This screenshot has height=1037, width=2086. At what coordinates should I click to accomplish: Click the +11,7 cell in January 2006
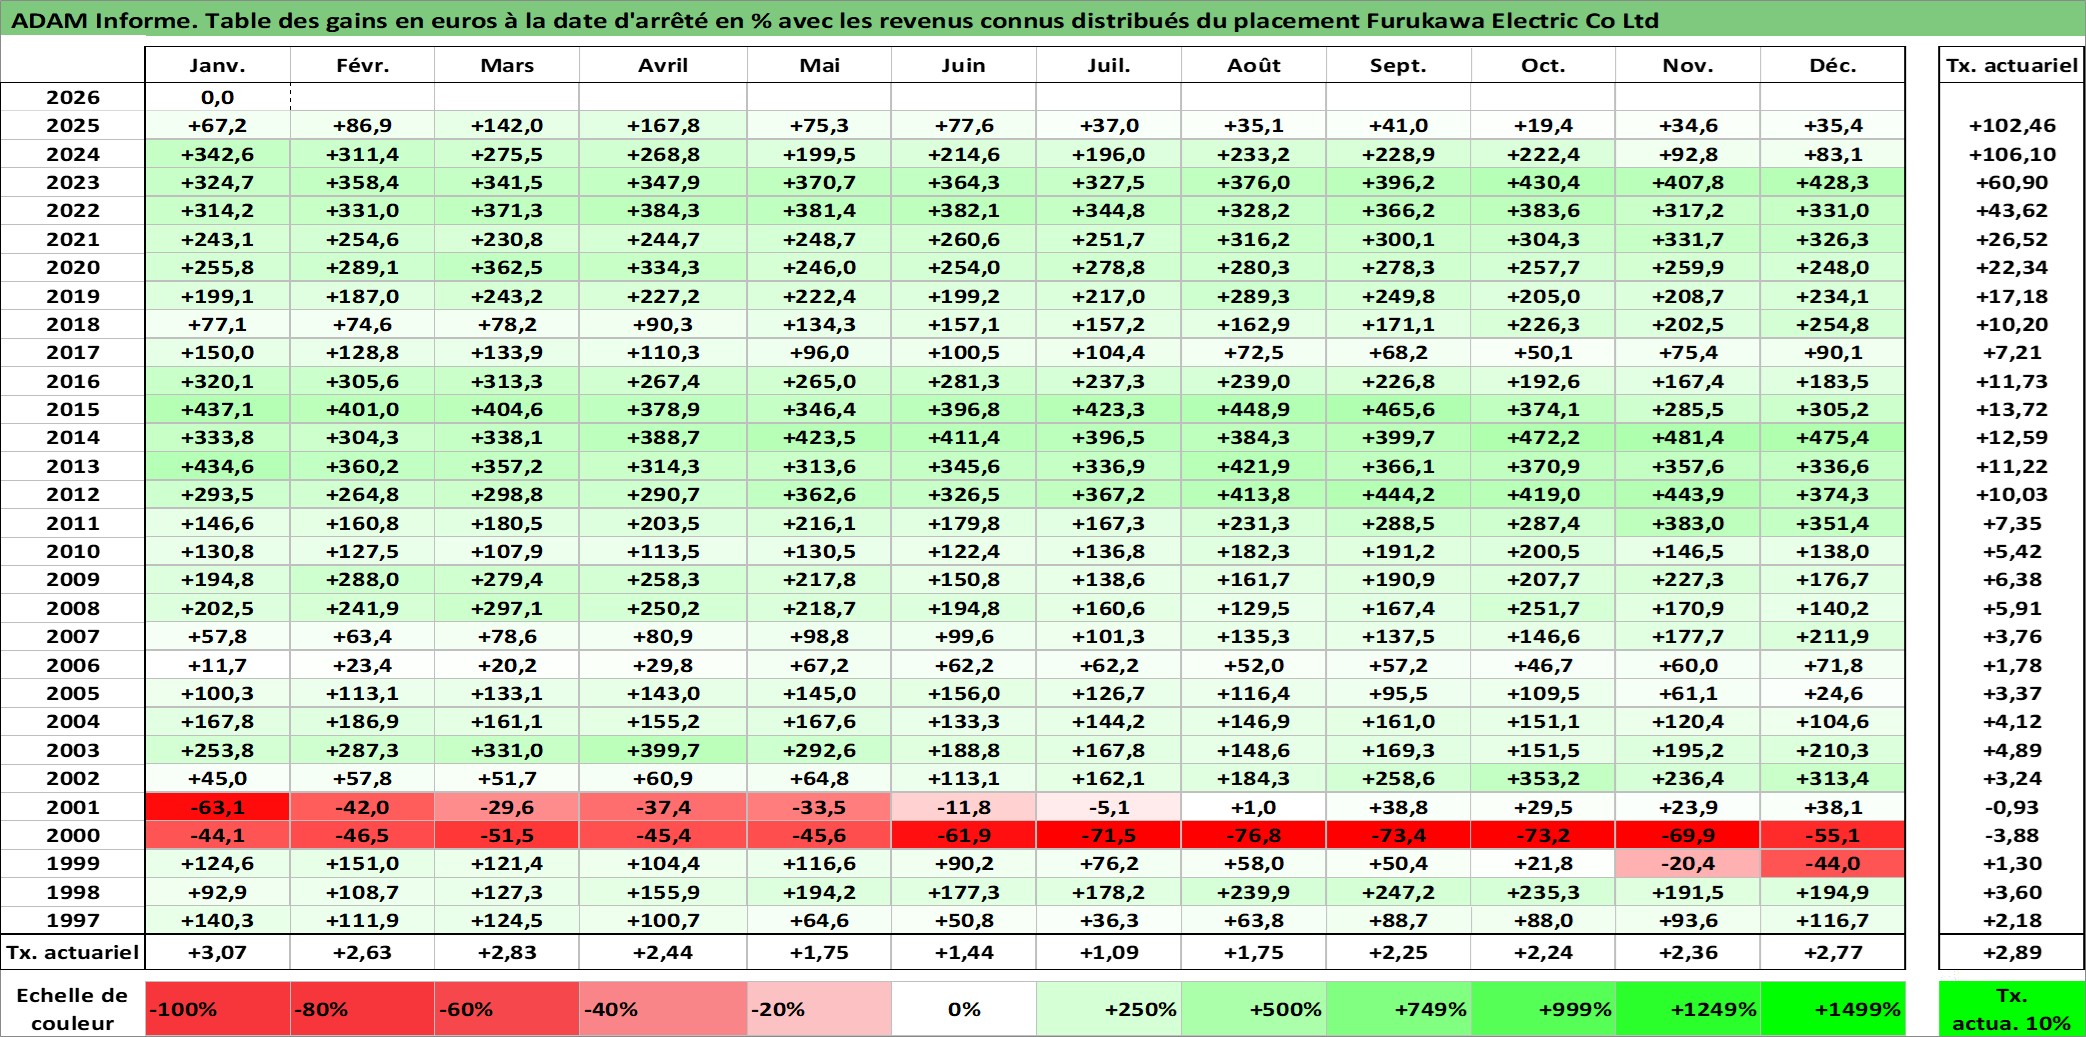point(217,665)
